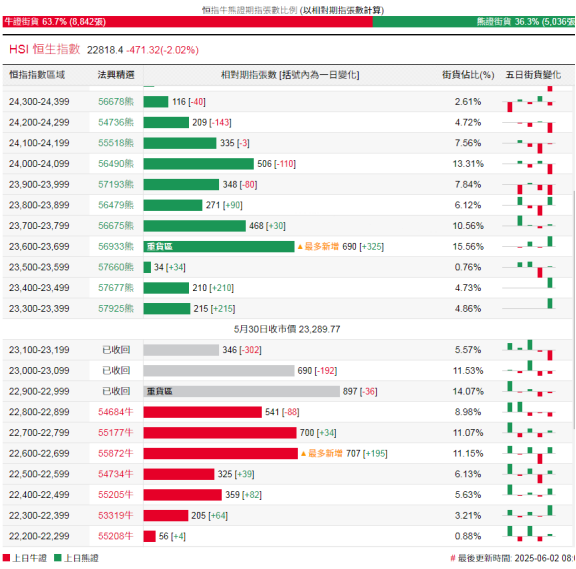The height and width of the screenshot is (569, 576).
Task: Click the 13.31% street share value
Action: (x=468, y=164)
